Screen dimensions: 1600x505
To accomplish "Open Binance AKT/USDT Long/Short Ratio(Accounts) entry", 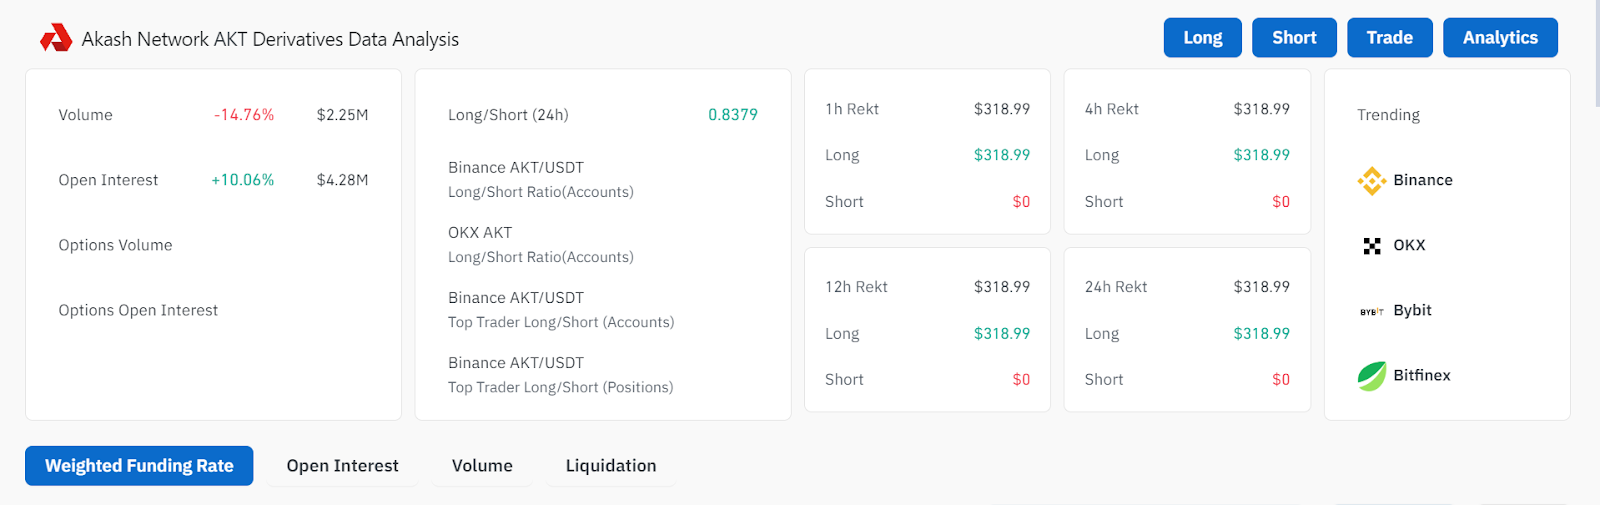I will coord(540,180).
